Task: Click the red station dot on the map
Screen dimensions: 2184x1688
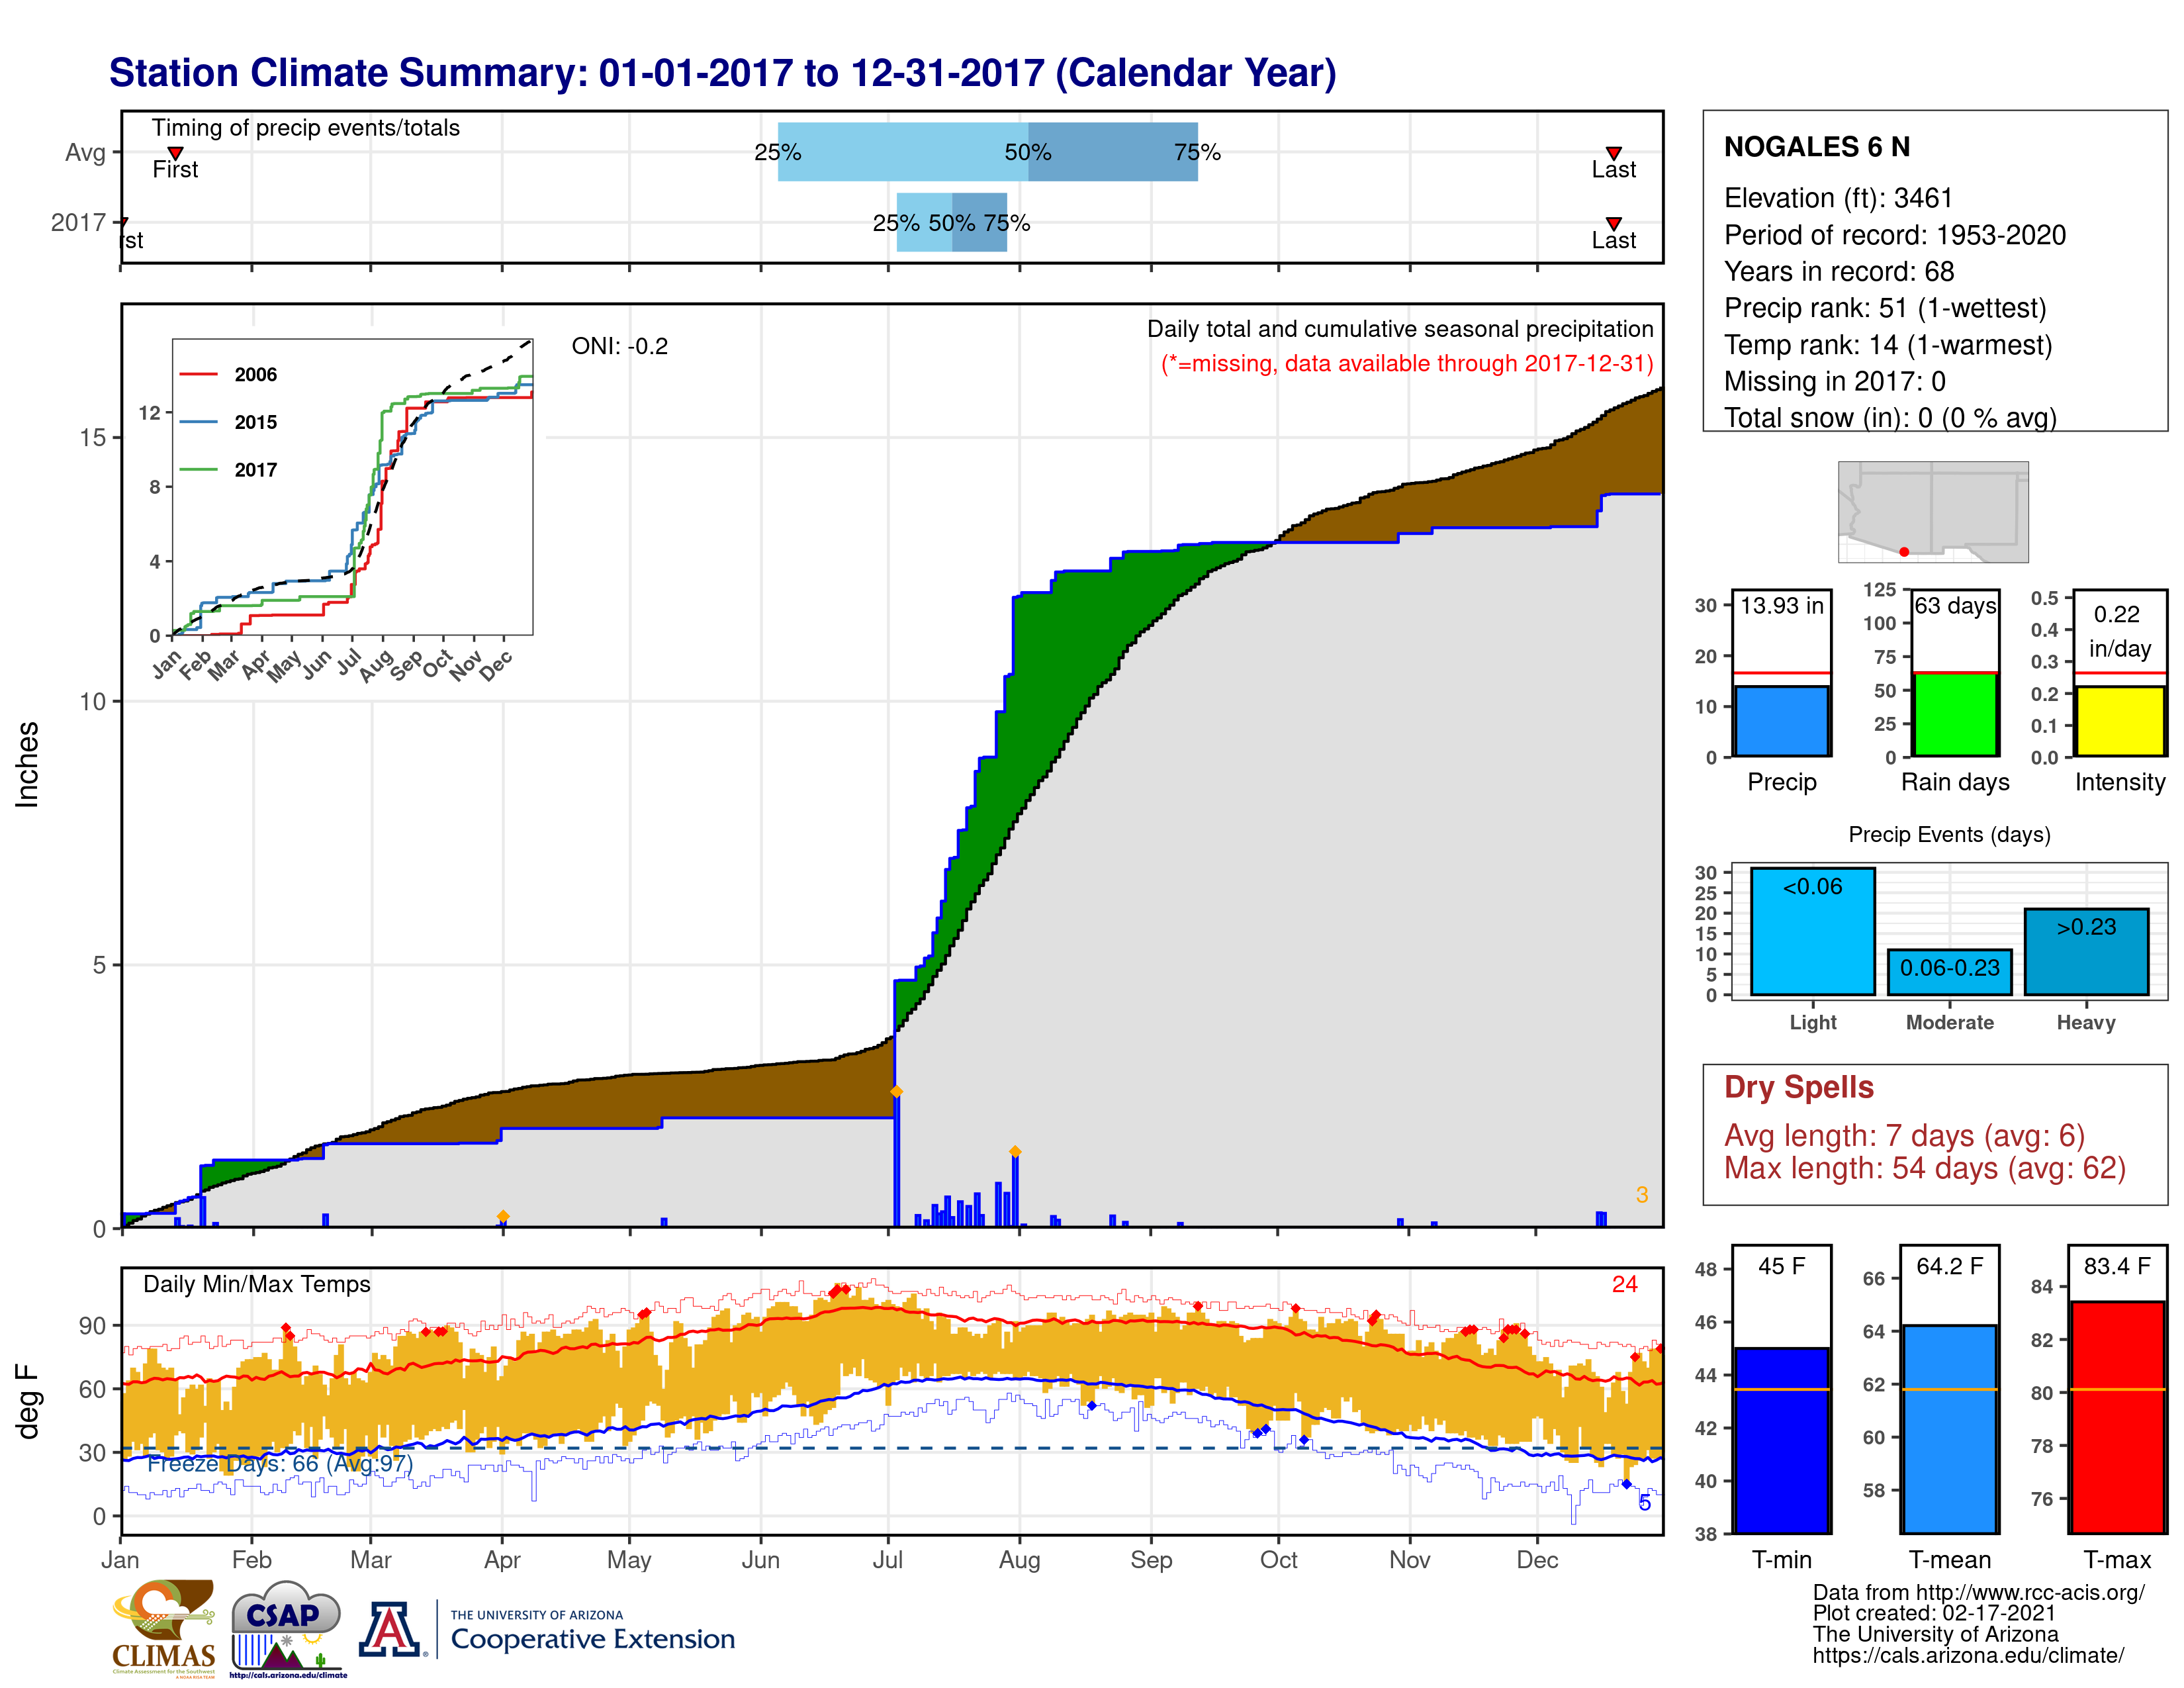Action: click(x=1904, y=552)
